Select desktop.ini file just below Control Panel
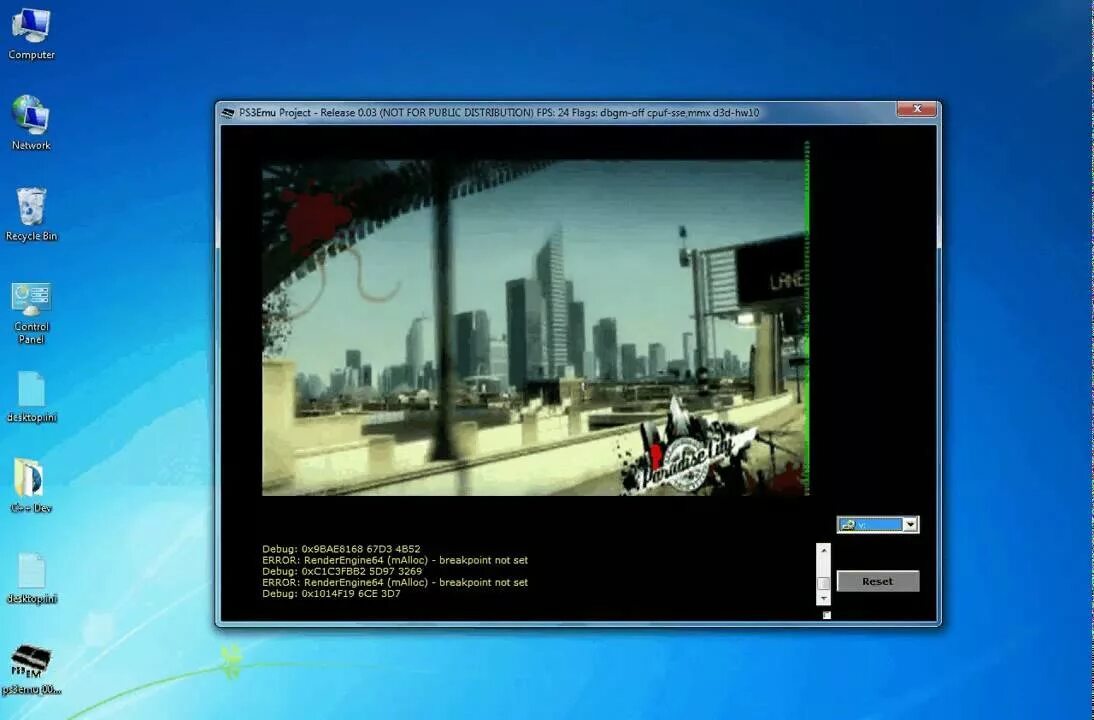Viewport: 1094px width, 720px height. (x=31, y=396)
